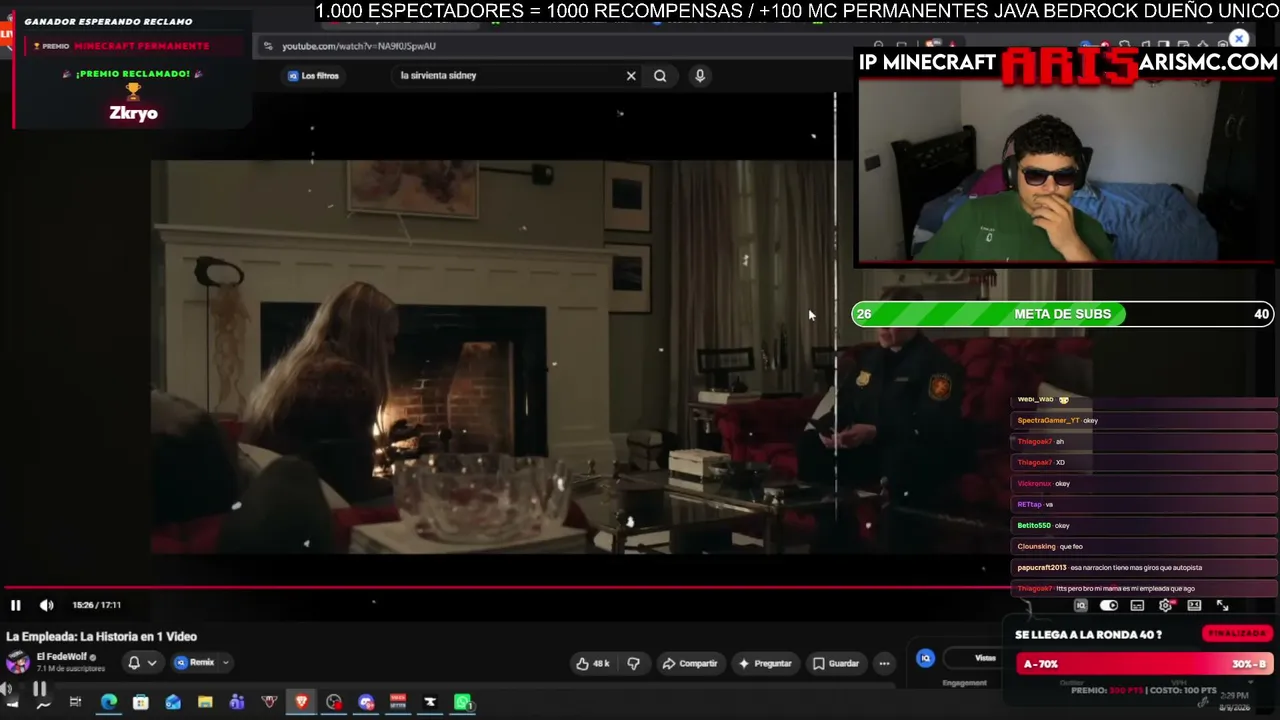Open the Mail app in the taskbar
The image size is (1280, 720).
click(173, 702)
